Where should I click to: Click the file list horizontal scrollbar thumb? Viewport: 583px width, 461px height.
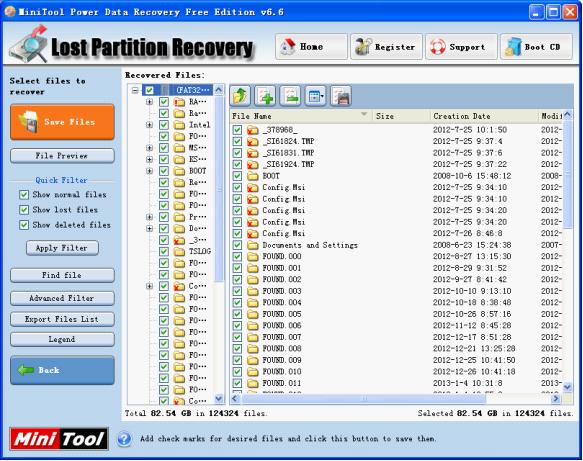point(364,399)
